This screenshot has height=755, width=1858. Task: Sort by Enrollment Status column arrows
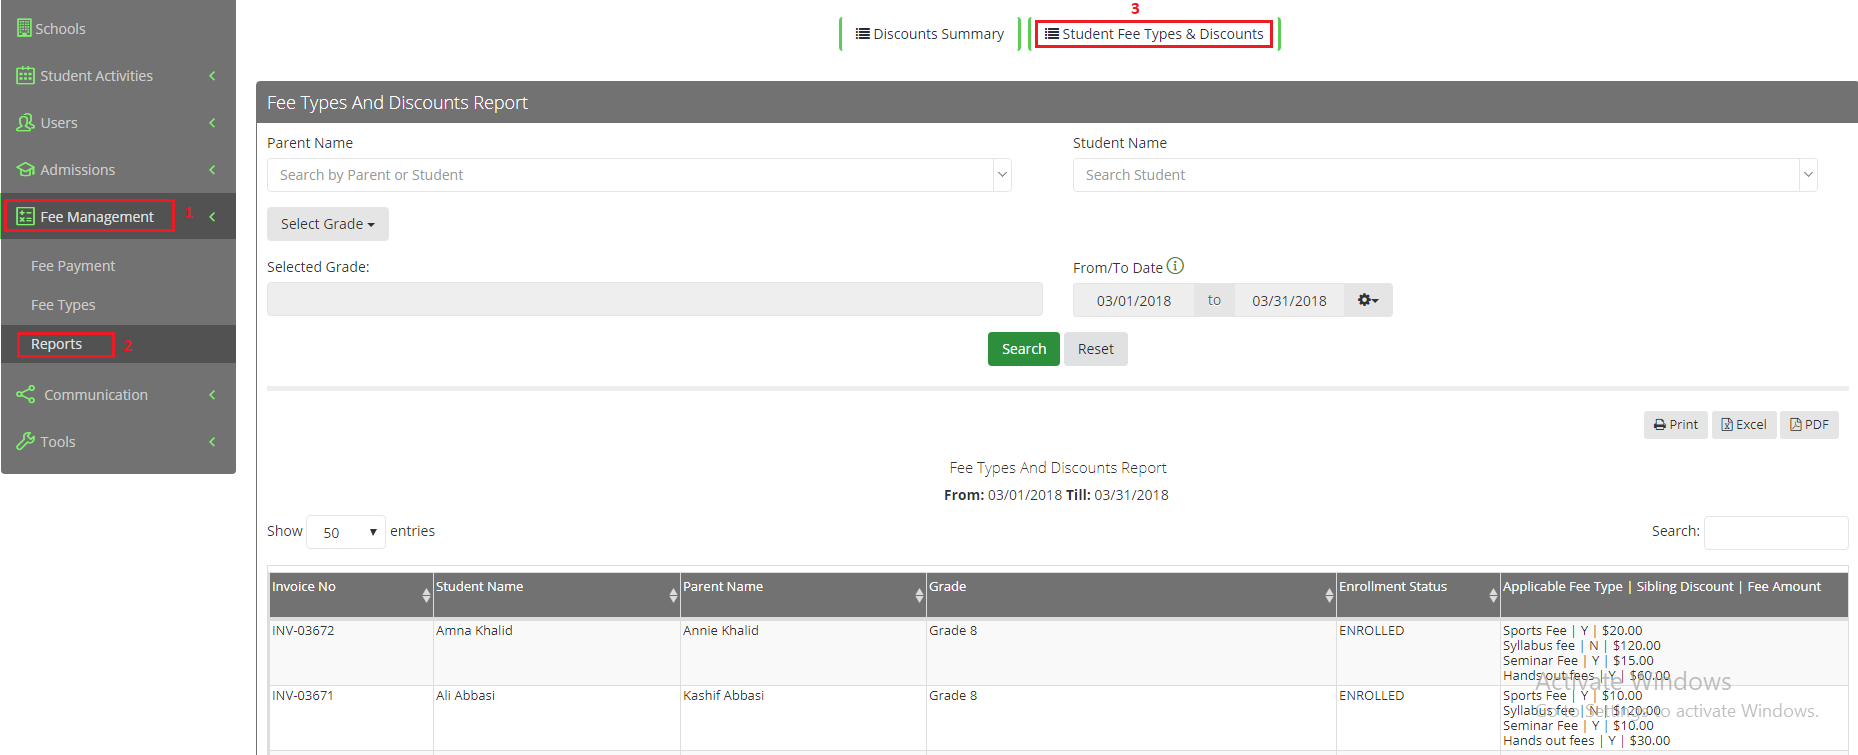[x=1493, y=595]
